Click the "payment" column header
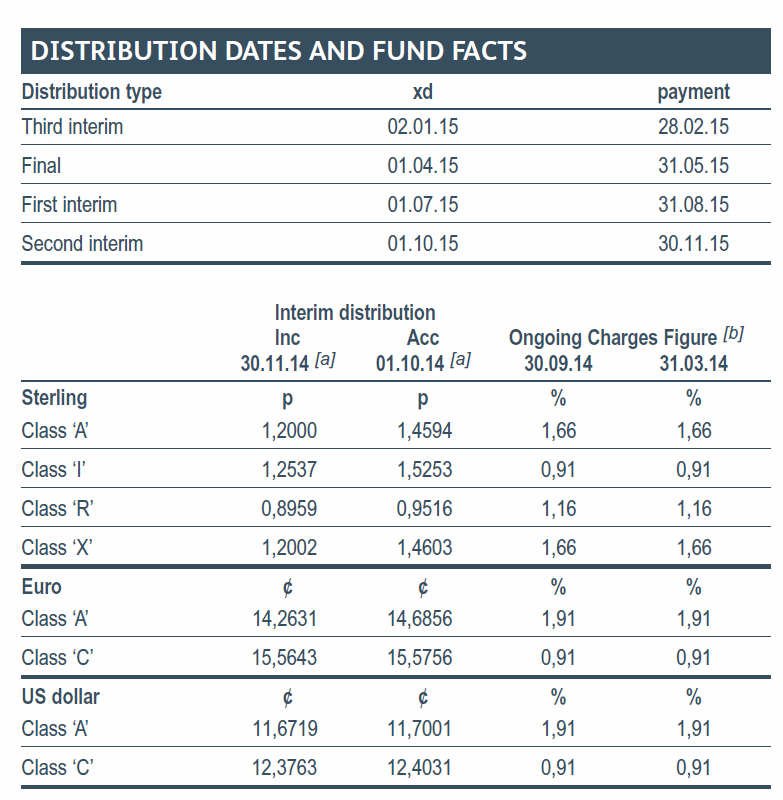The image size is (783, 800). point(693,92)
